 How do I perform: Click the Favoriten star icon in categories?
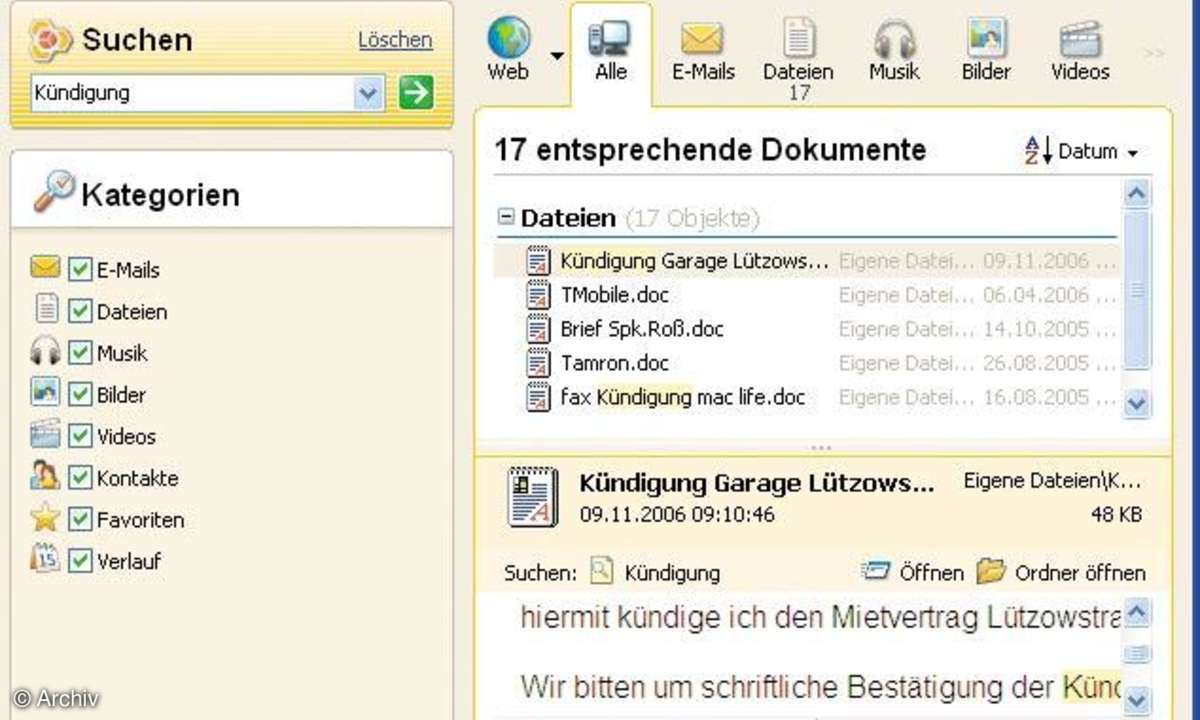[x=46, y=518]
